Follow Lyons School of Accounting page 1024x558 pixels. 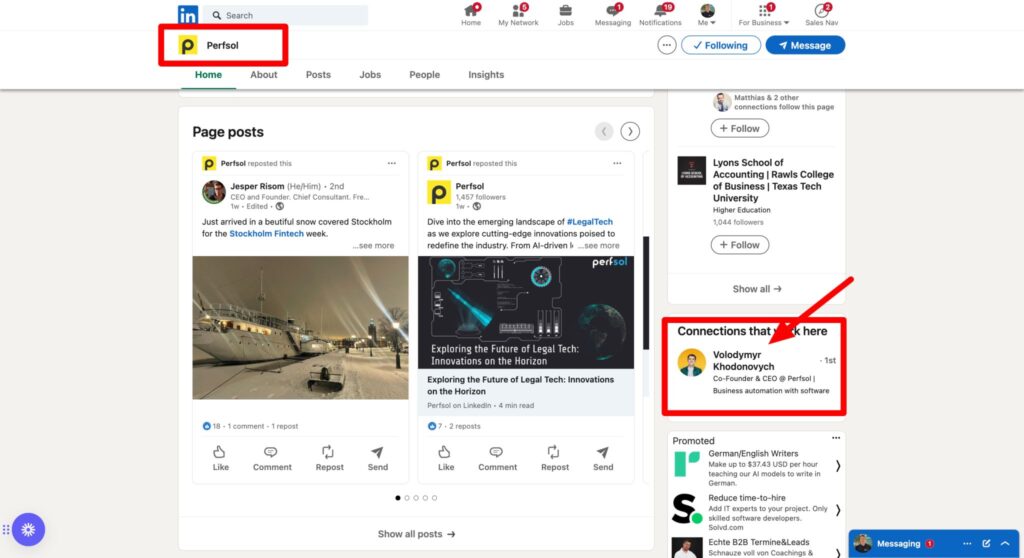(741, 245)
